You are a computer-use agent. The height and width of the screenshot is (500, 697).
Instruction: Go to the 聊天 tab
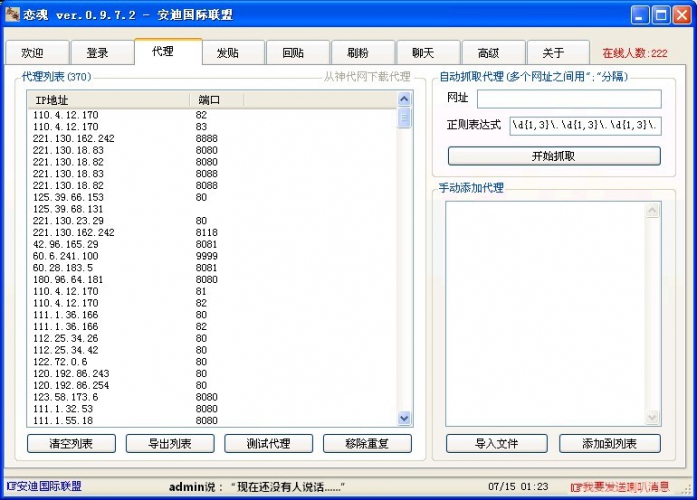[428, 53]
